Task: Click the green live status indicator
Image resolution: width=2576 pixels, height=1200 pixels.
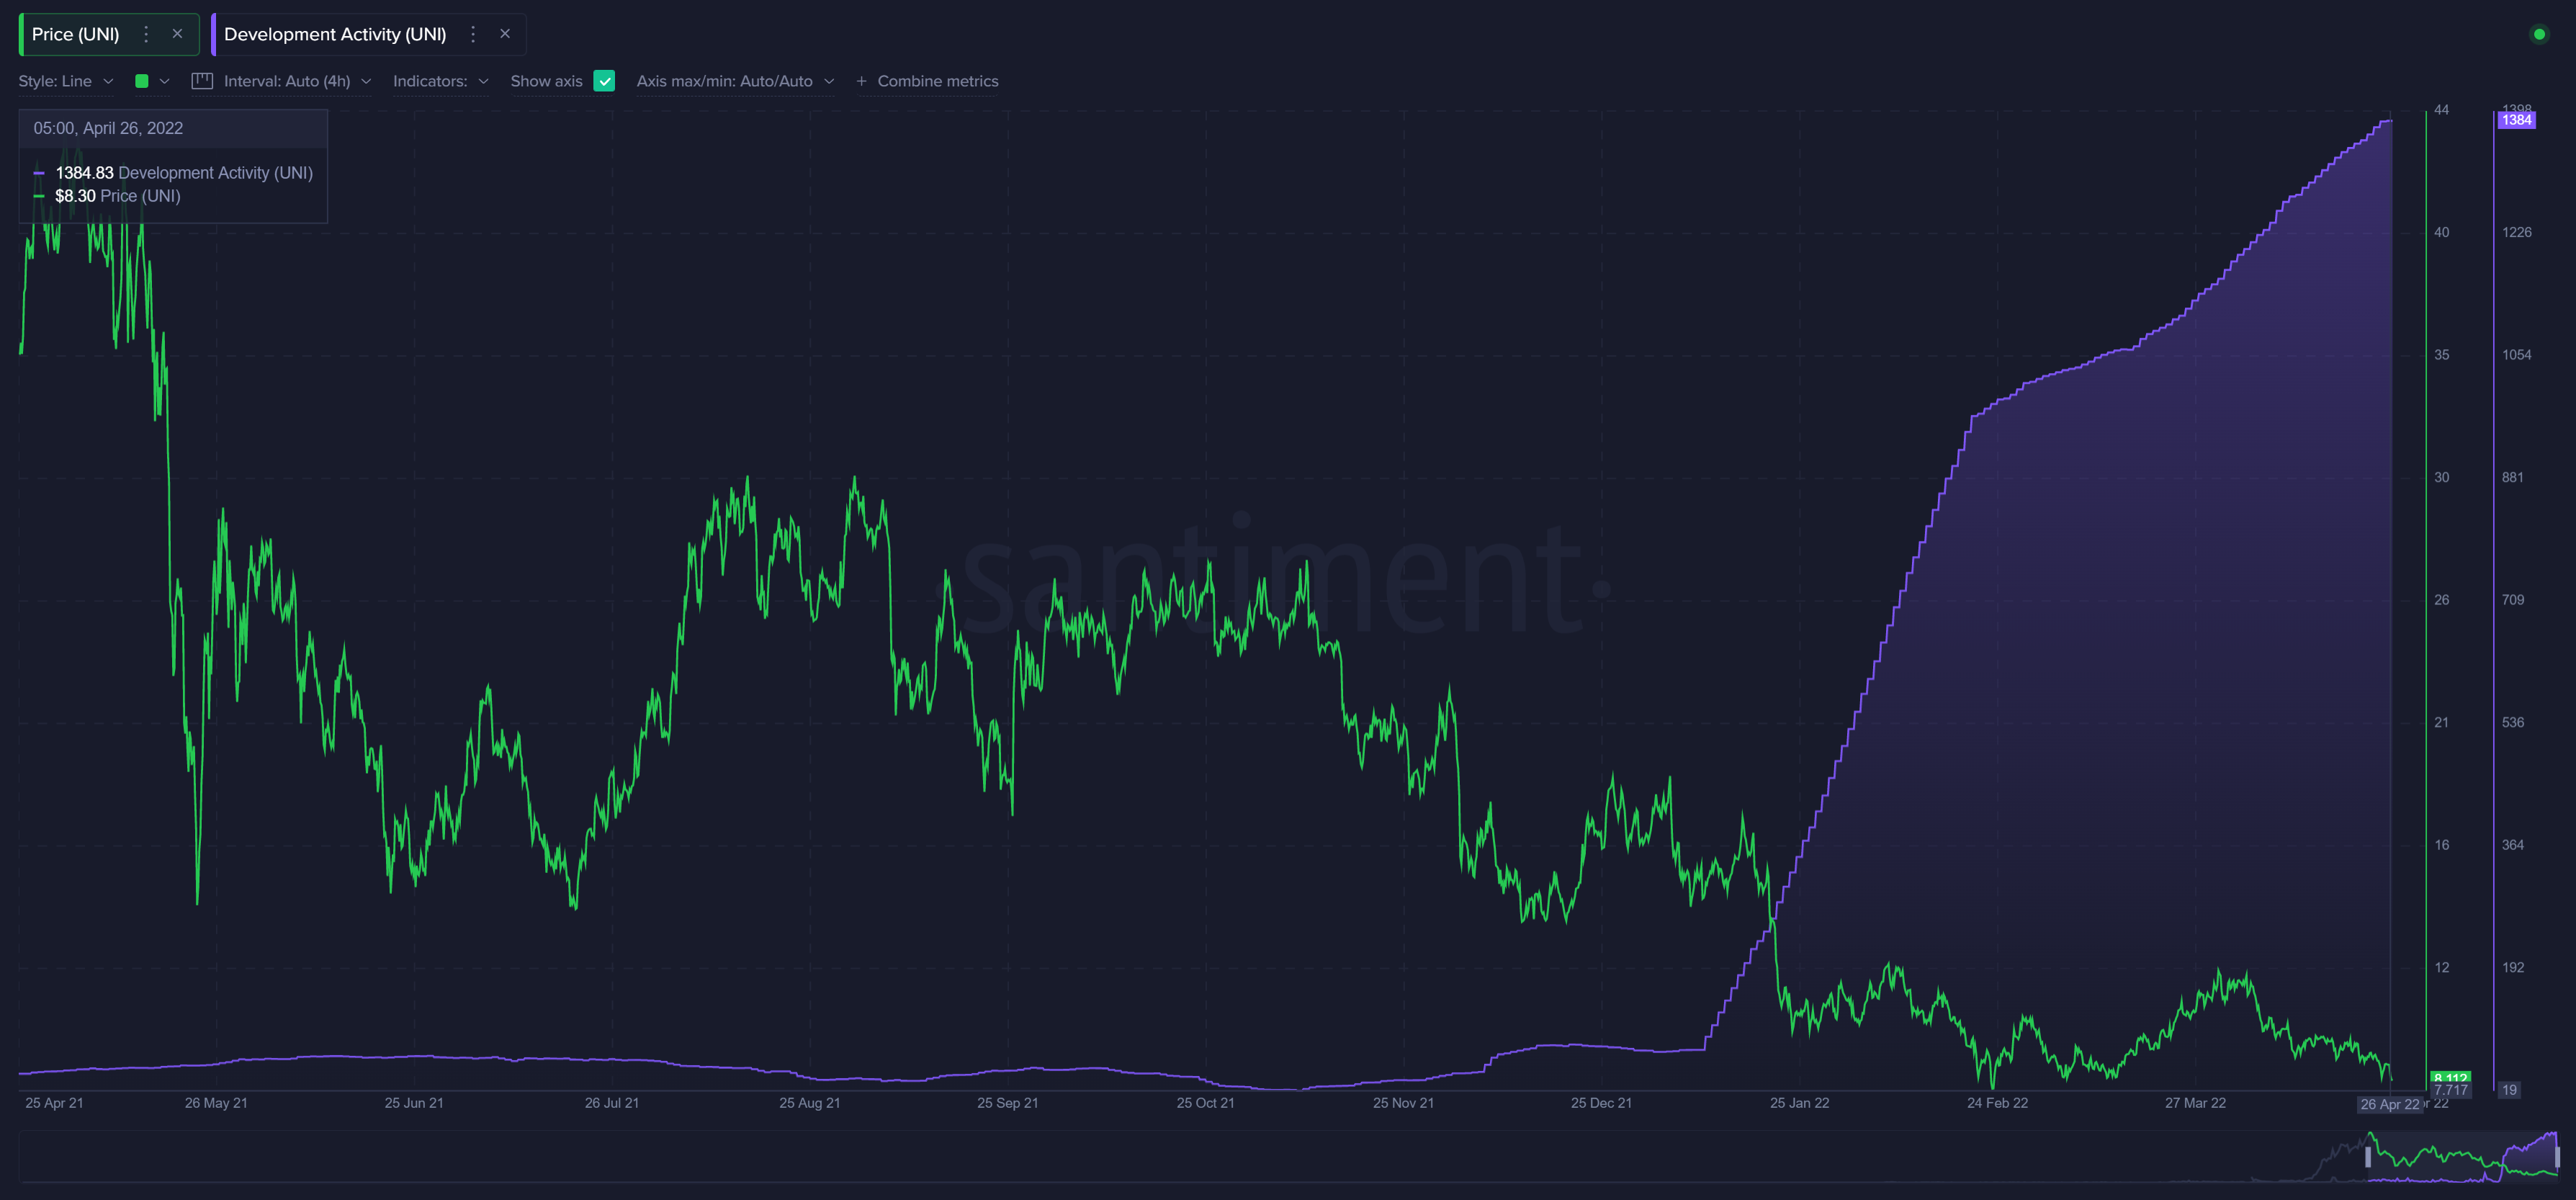Action: pos(2539,34)
